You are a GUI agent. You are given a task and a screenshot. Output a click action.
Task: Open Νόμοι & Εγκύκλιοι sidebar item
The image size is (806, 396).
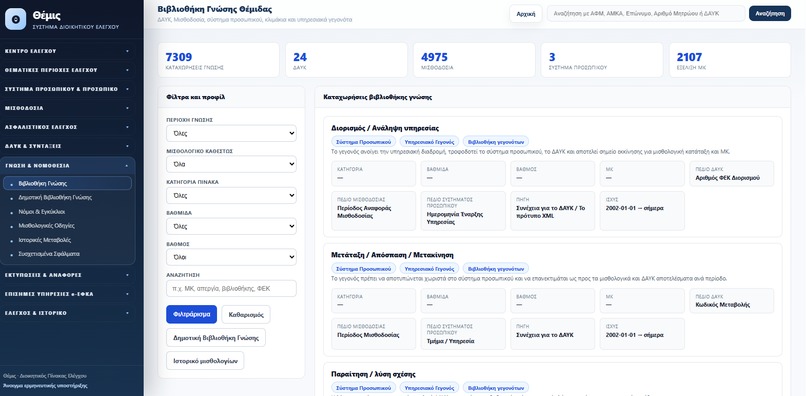(x=67, y=211)
